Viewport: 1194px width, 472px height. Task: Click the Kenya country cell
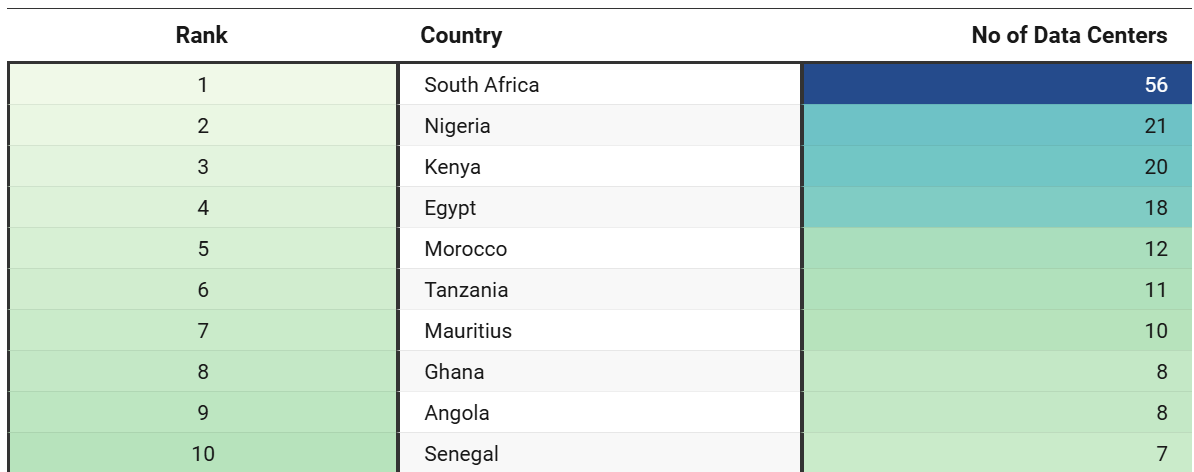pos(452,167)
